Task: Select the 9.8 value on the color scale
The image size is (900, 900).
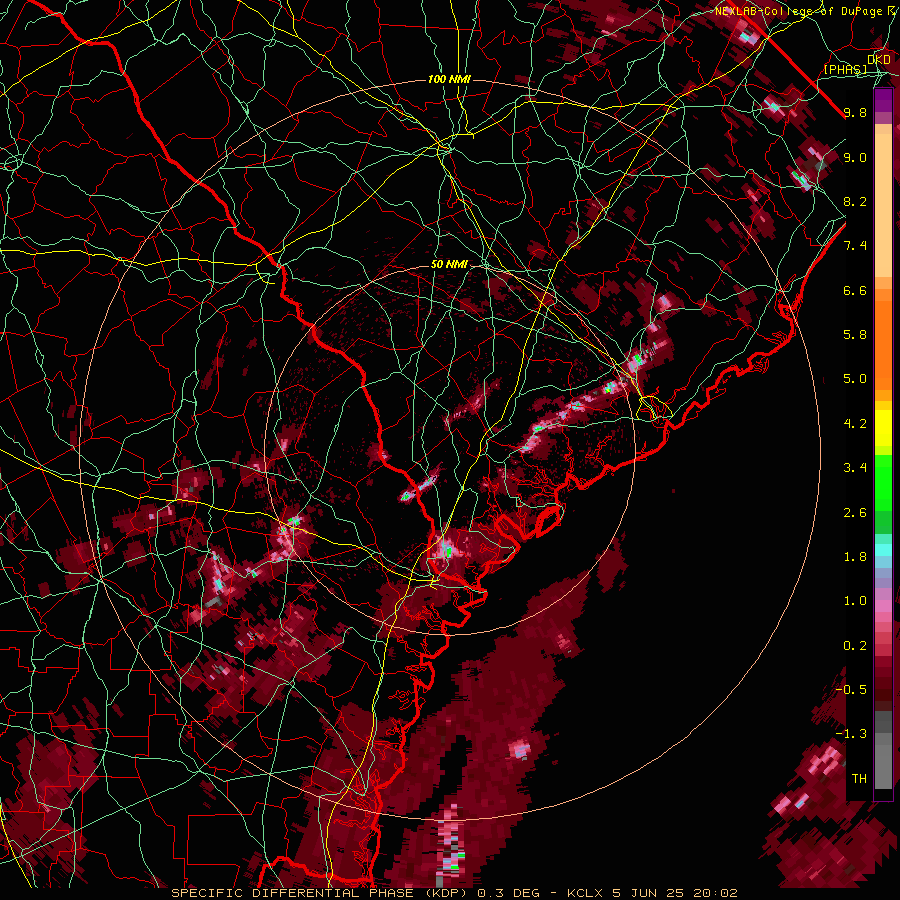Action: coord(855,112)
